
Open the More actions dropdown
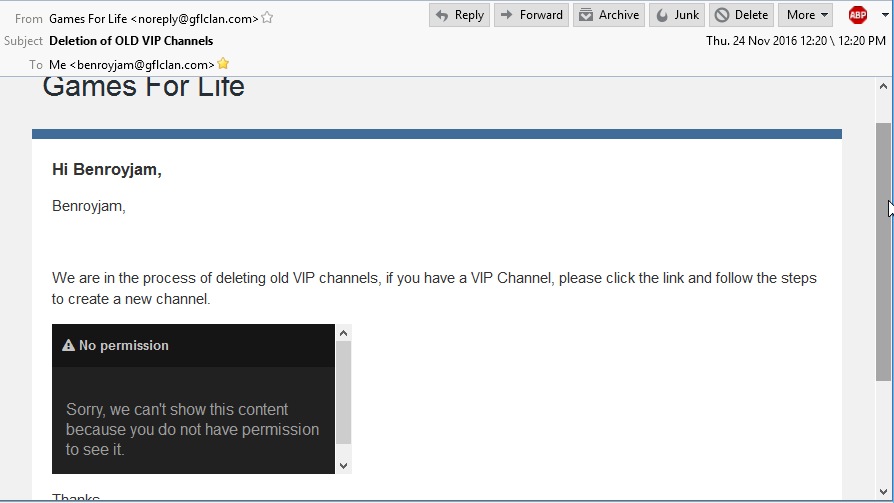point(807,15)
